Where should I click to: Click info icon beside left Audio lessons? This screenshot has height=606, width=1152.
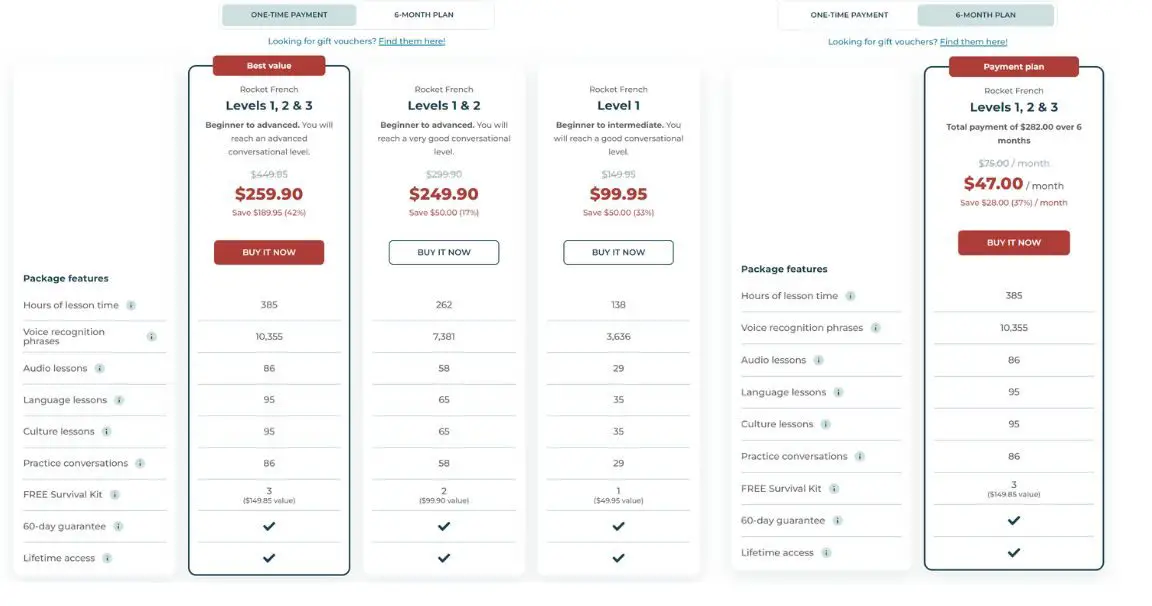(x=99, y=368)
